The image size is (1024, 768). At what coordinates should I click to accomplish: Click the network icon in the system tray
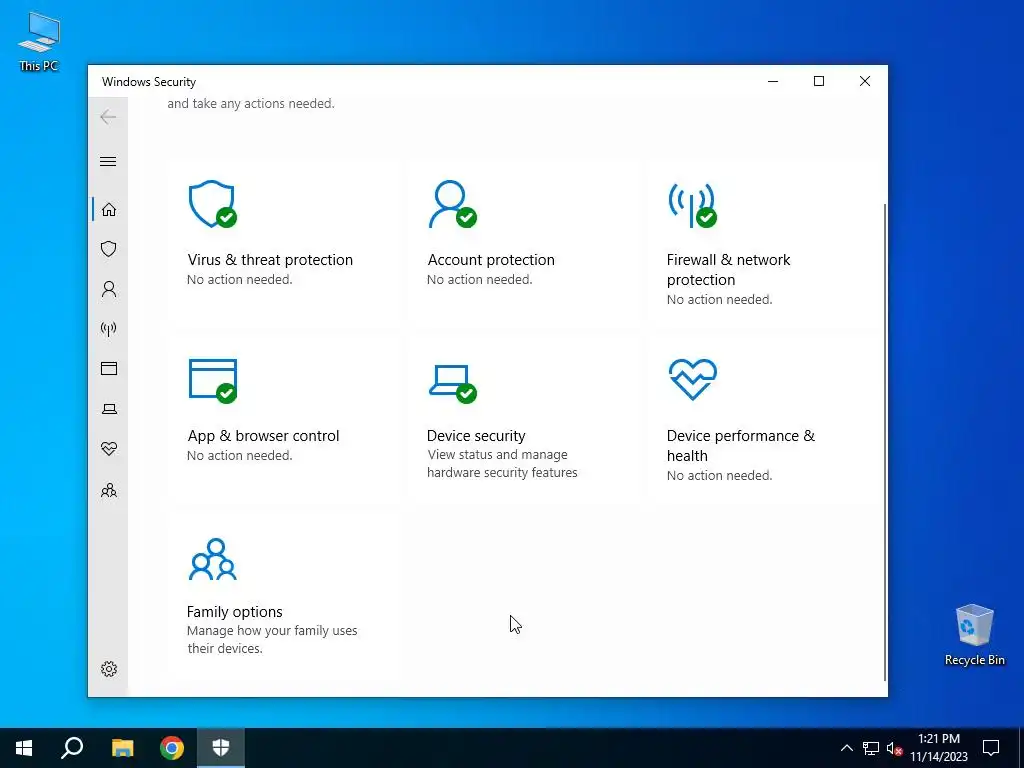871,748
